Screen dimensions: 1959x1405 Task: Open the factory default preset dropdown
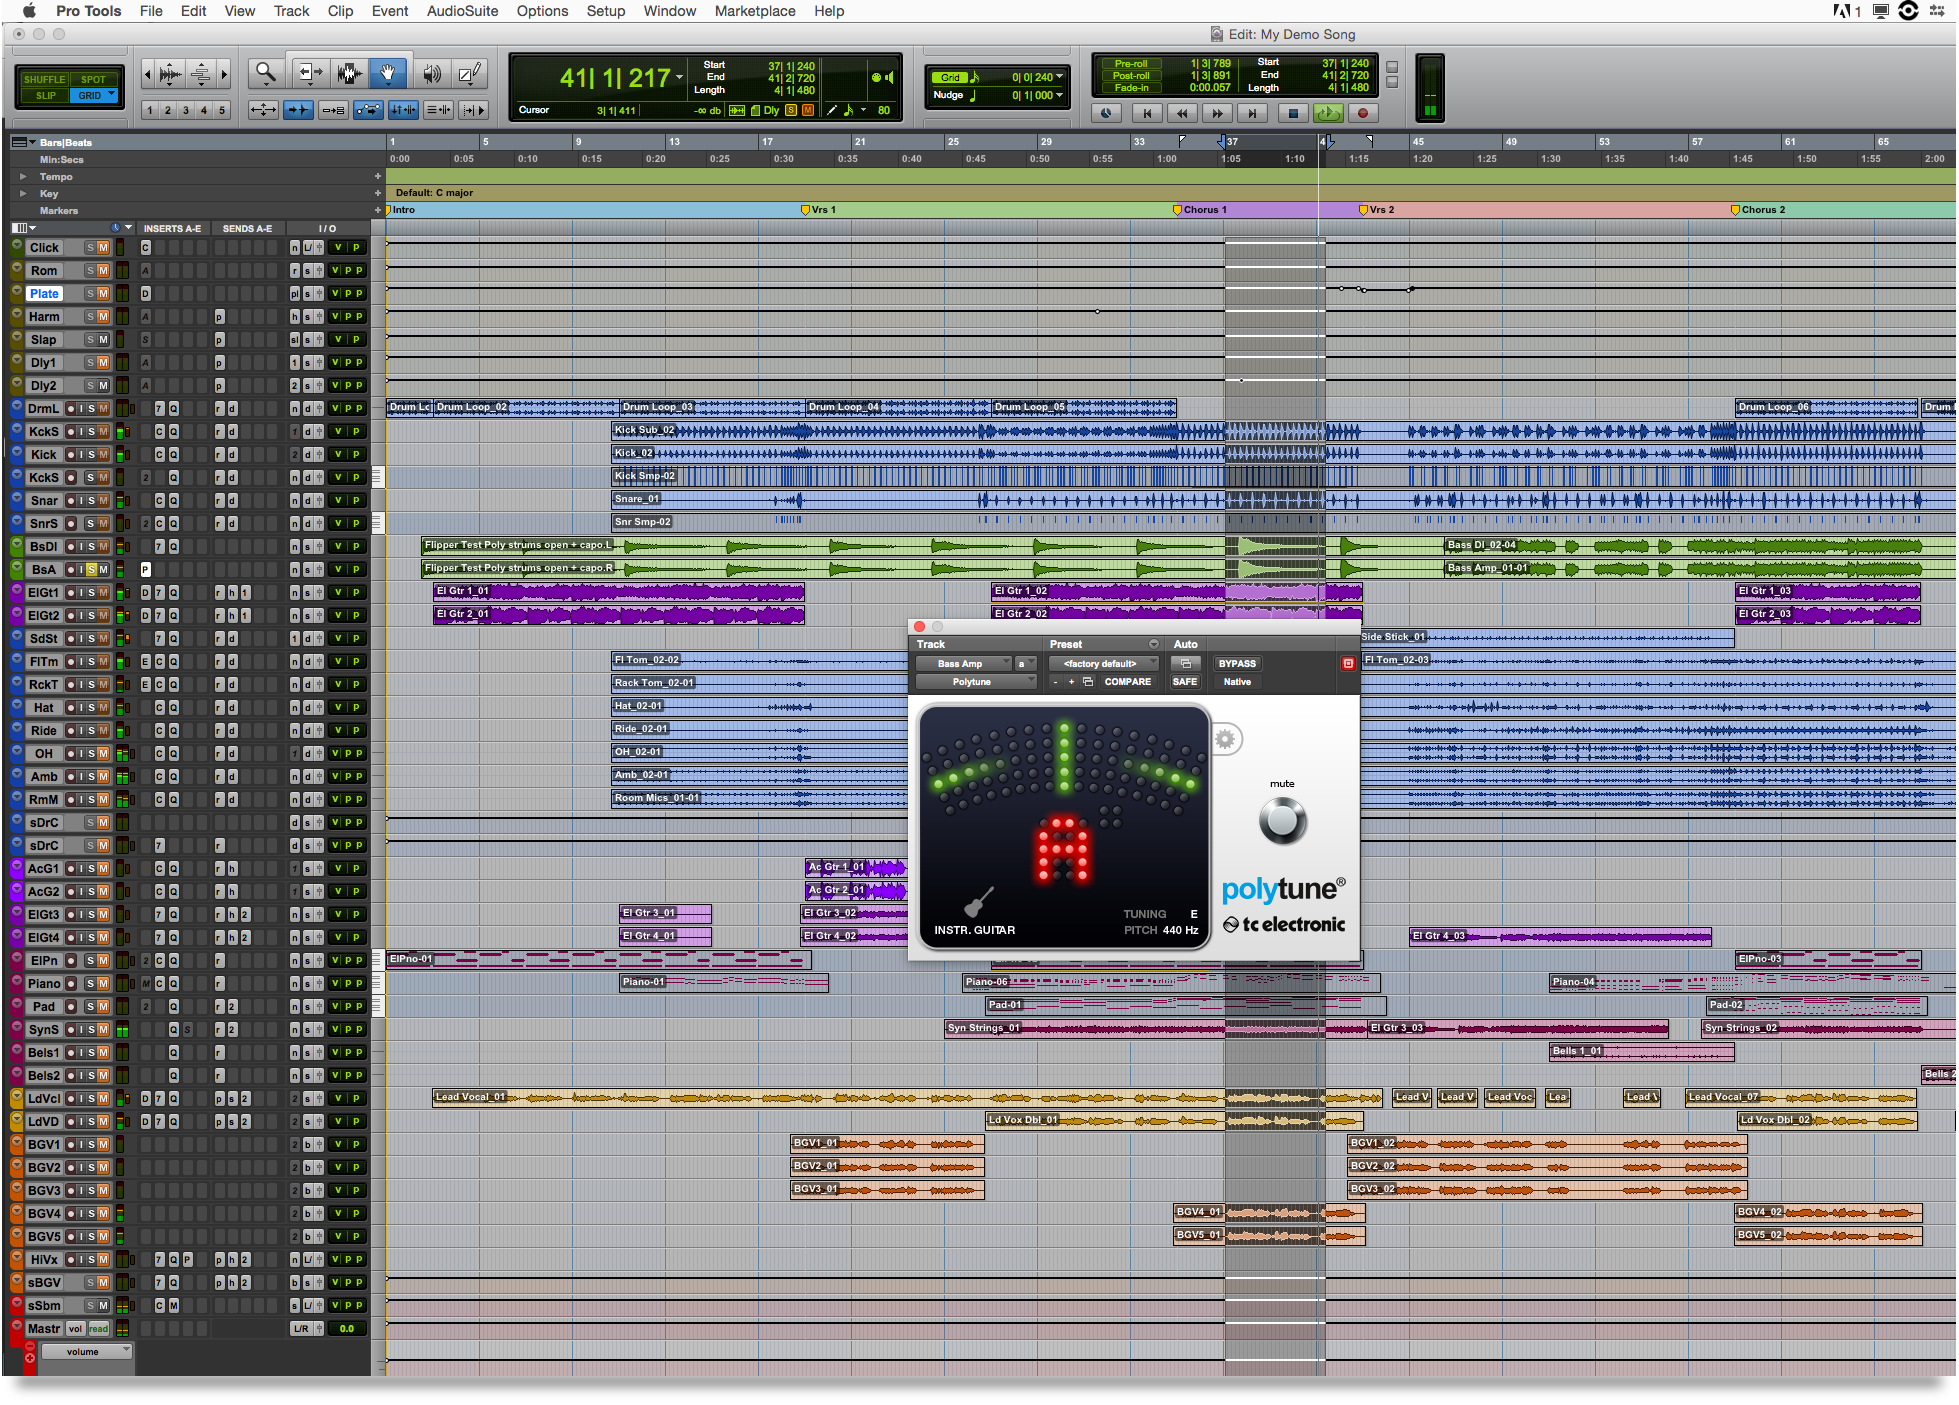(1103, 664)
